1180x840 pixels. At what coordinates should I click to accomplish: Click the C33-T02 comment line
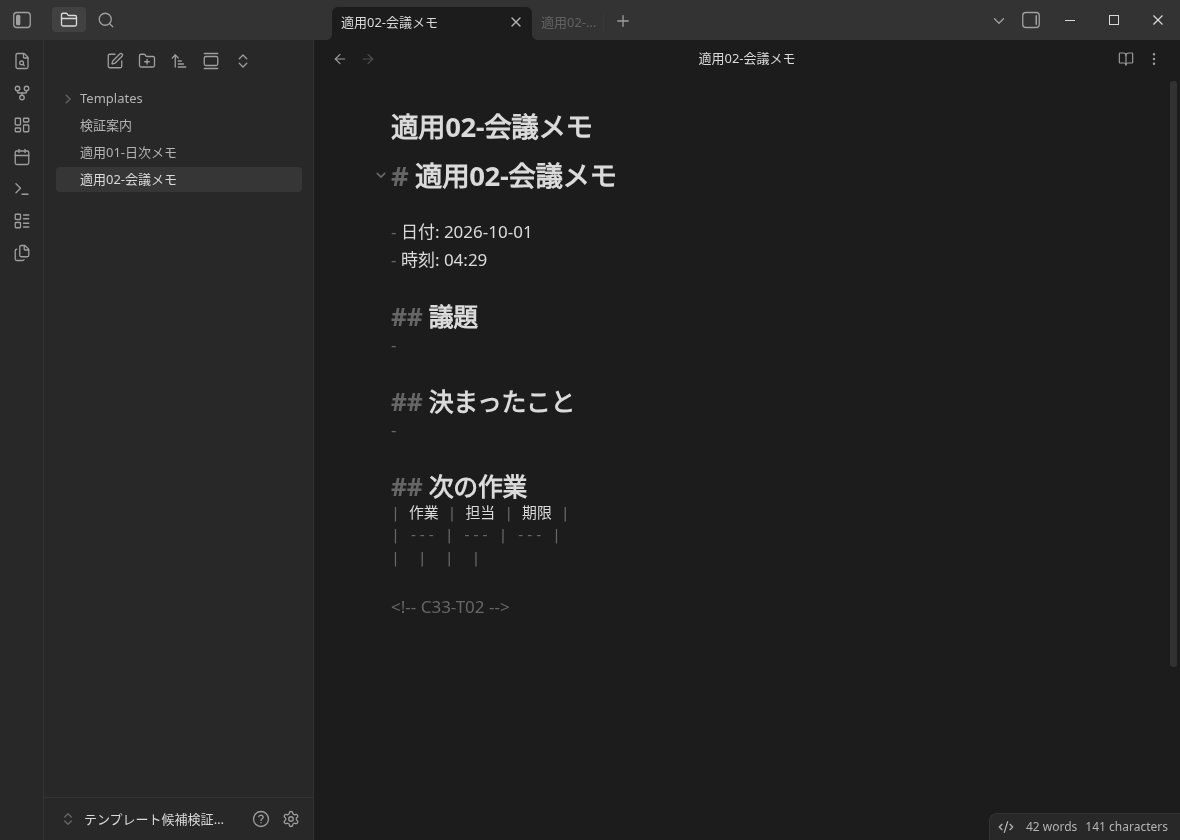[x=450, y=607]
